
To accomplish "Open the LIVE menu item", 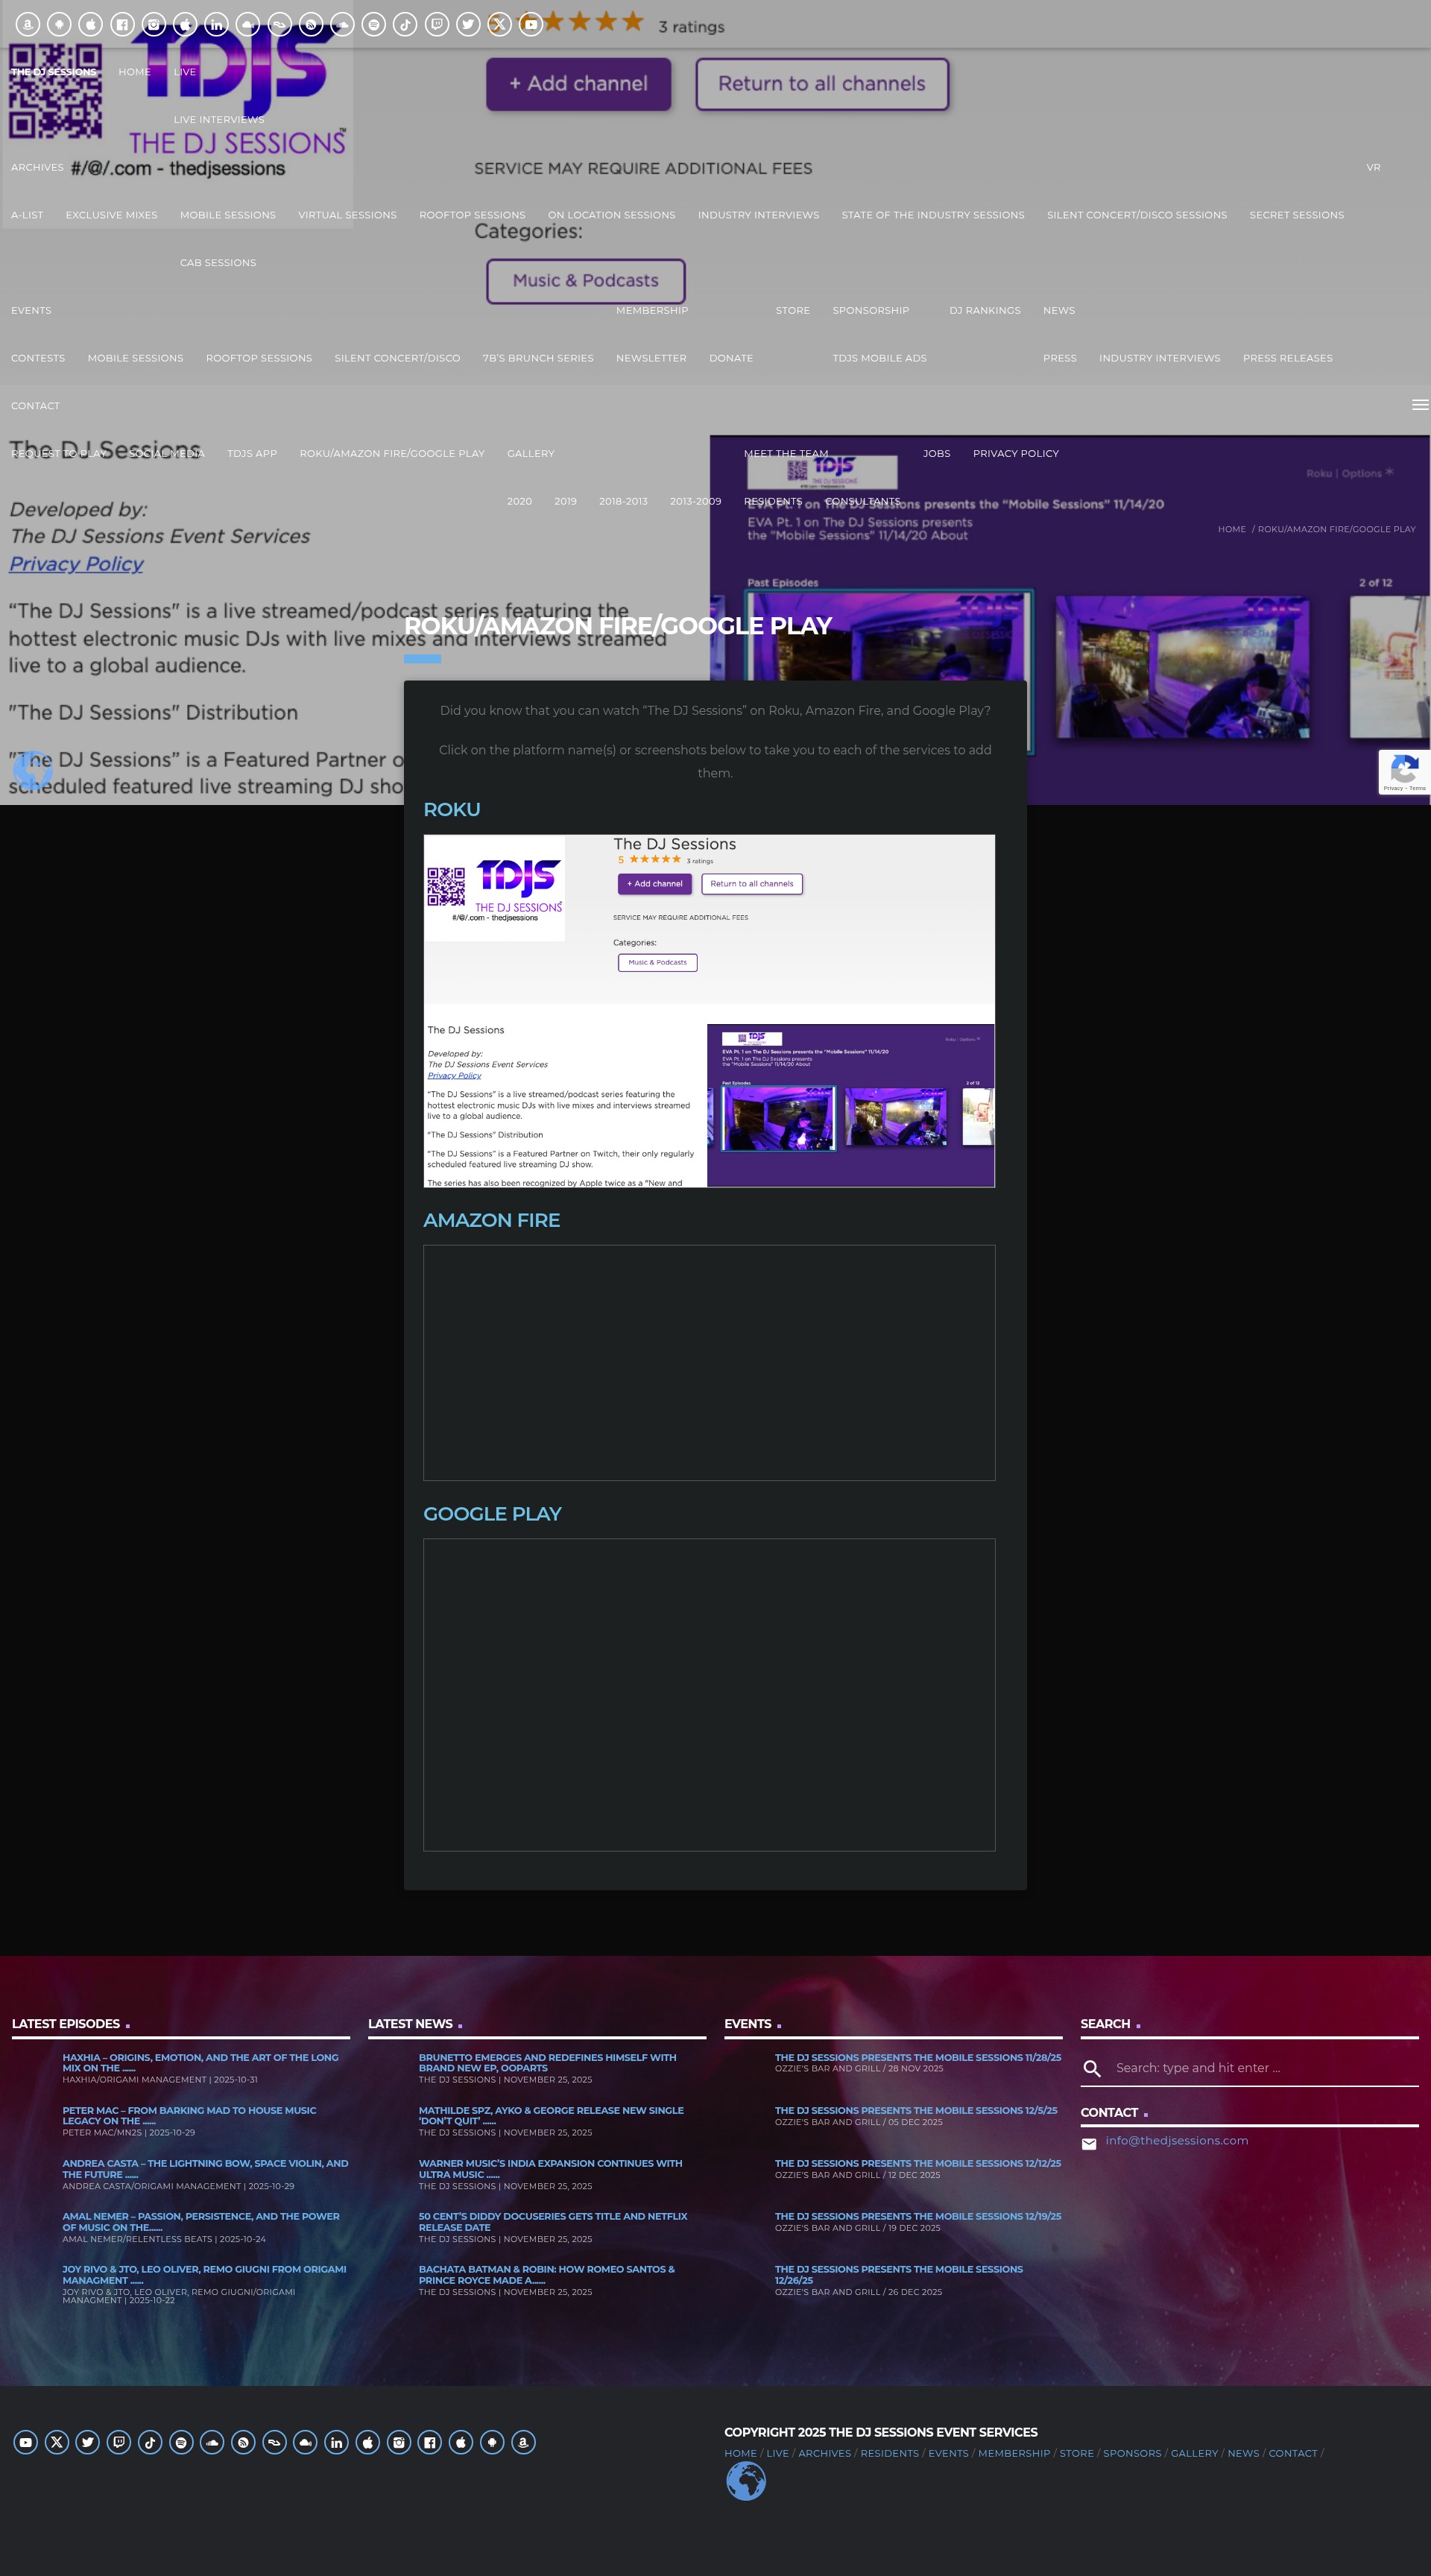I will click(185, 72).
